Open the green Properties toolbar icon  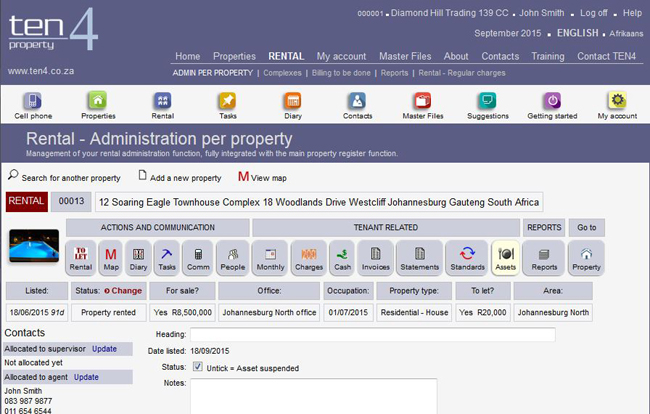(x=98, y=106)
